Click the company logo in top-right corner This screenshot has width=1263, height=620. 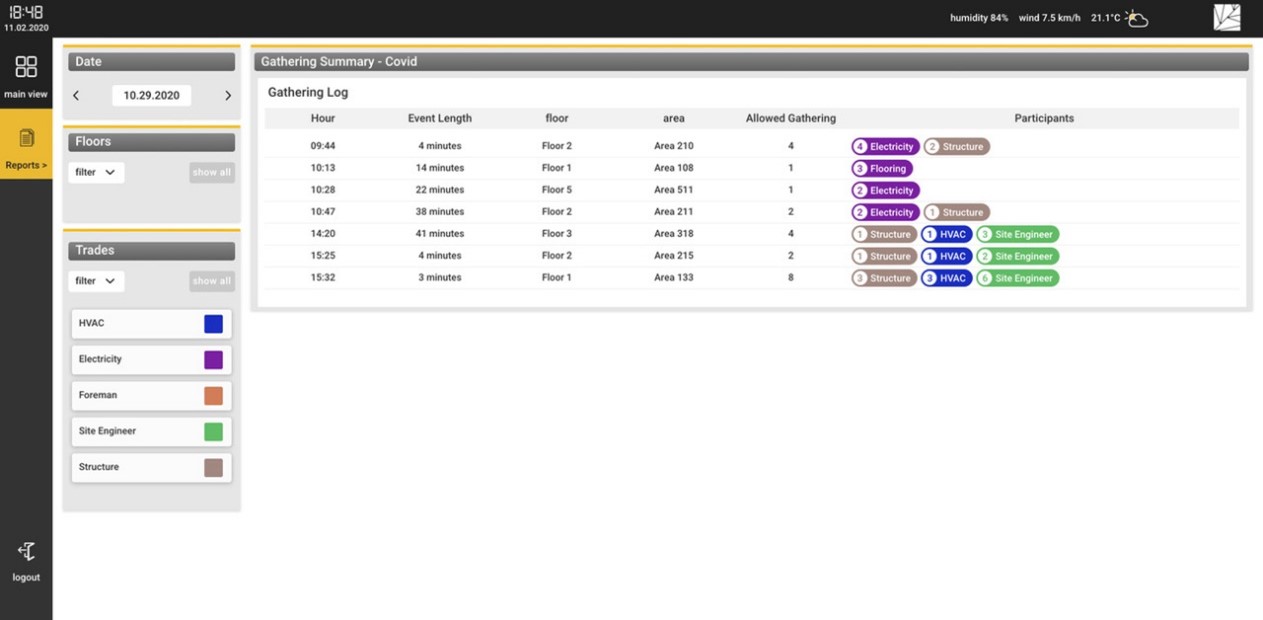[1226, 18]
